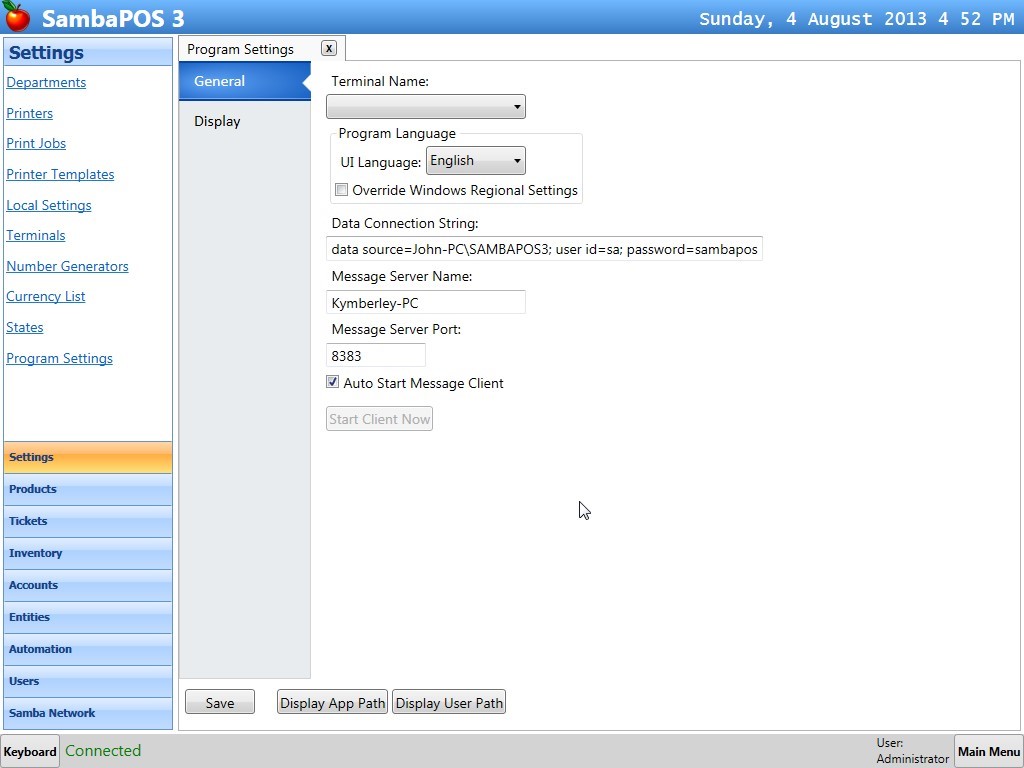The height and width of the screenshot is (768, 1024).
Task: Click the Save button
Action: pyautogui.click(x=219, y=701)
